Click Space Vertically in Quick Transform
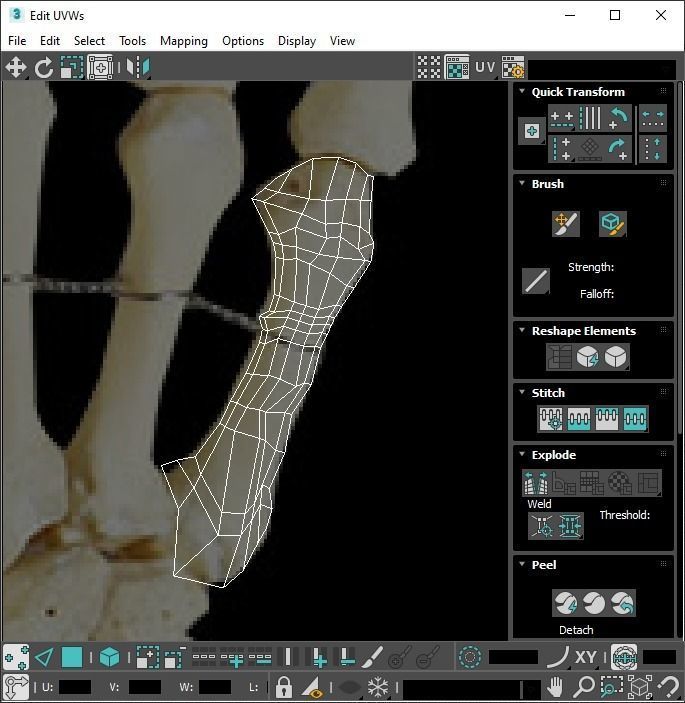 pyautogui.click(x=653, y=149)
